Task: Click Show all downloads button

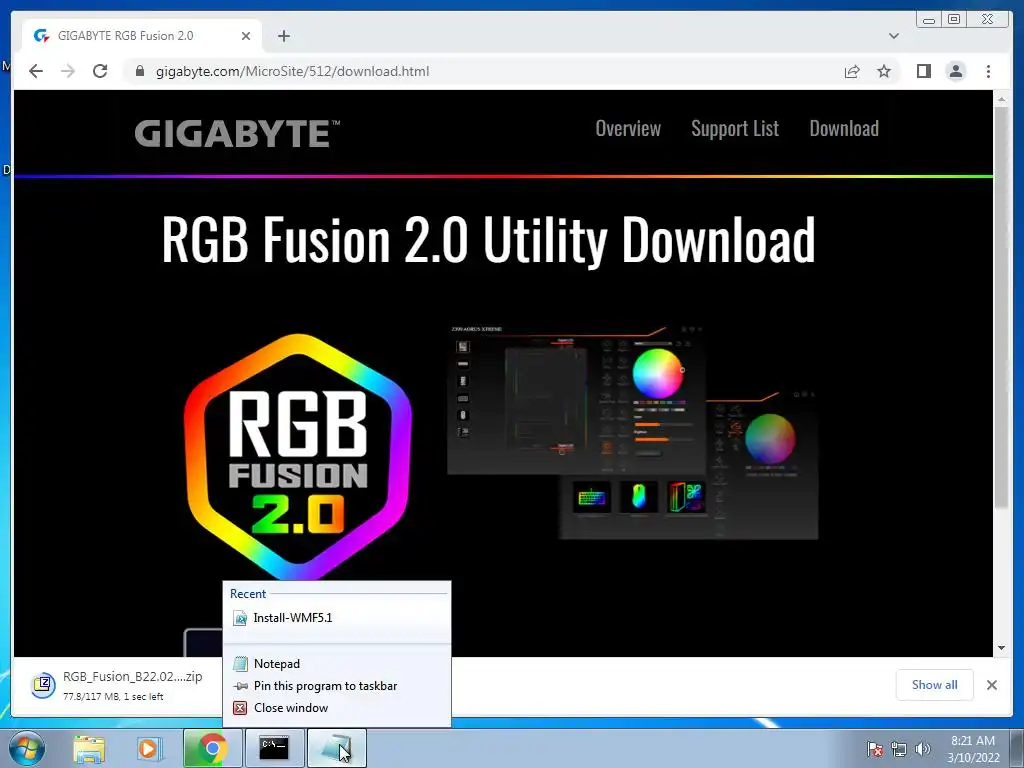Action: tap(935, 684)
